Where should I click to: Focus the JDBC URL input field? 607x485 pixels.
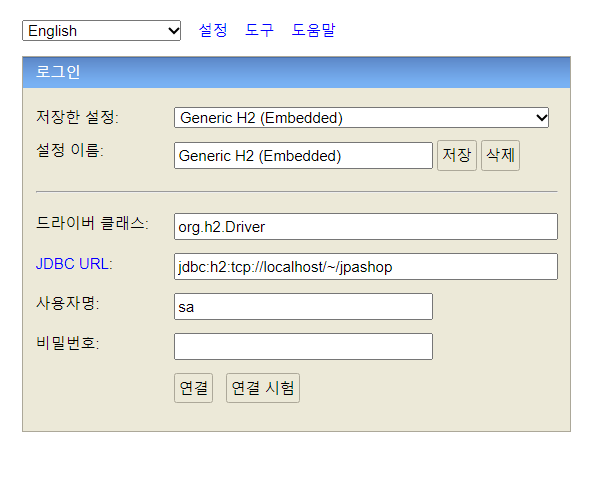tap(366, 267)
